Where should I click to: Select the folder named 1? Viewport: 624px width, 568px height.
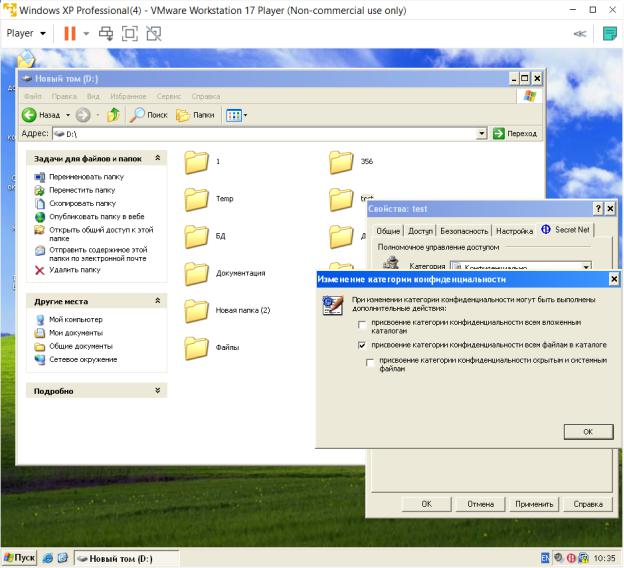pos(197,162)
